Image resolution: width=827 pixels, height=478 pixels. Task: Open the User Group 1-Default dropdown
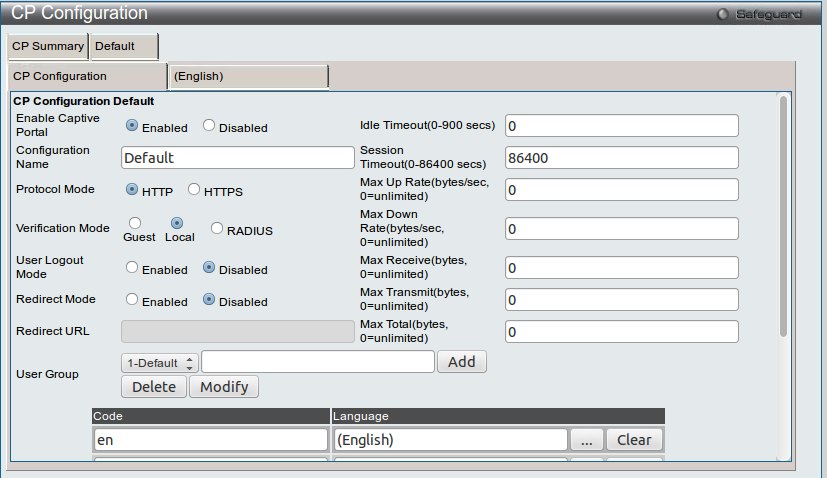tap(159, 362)
